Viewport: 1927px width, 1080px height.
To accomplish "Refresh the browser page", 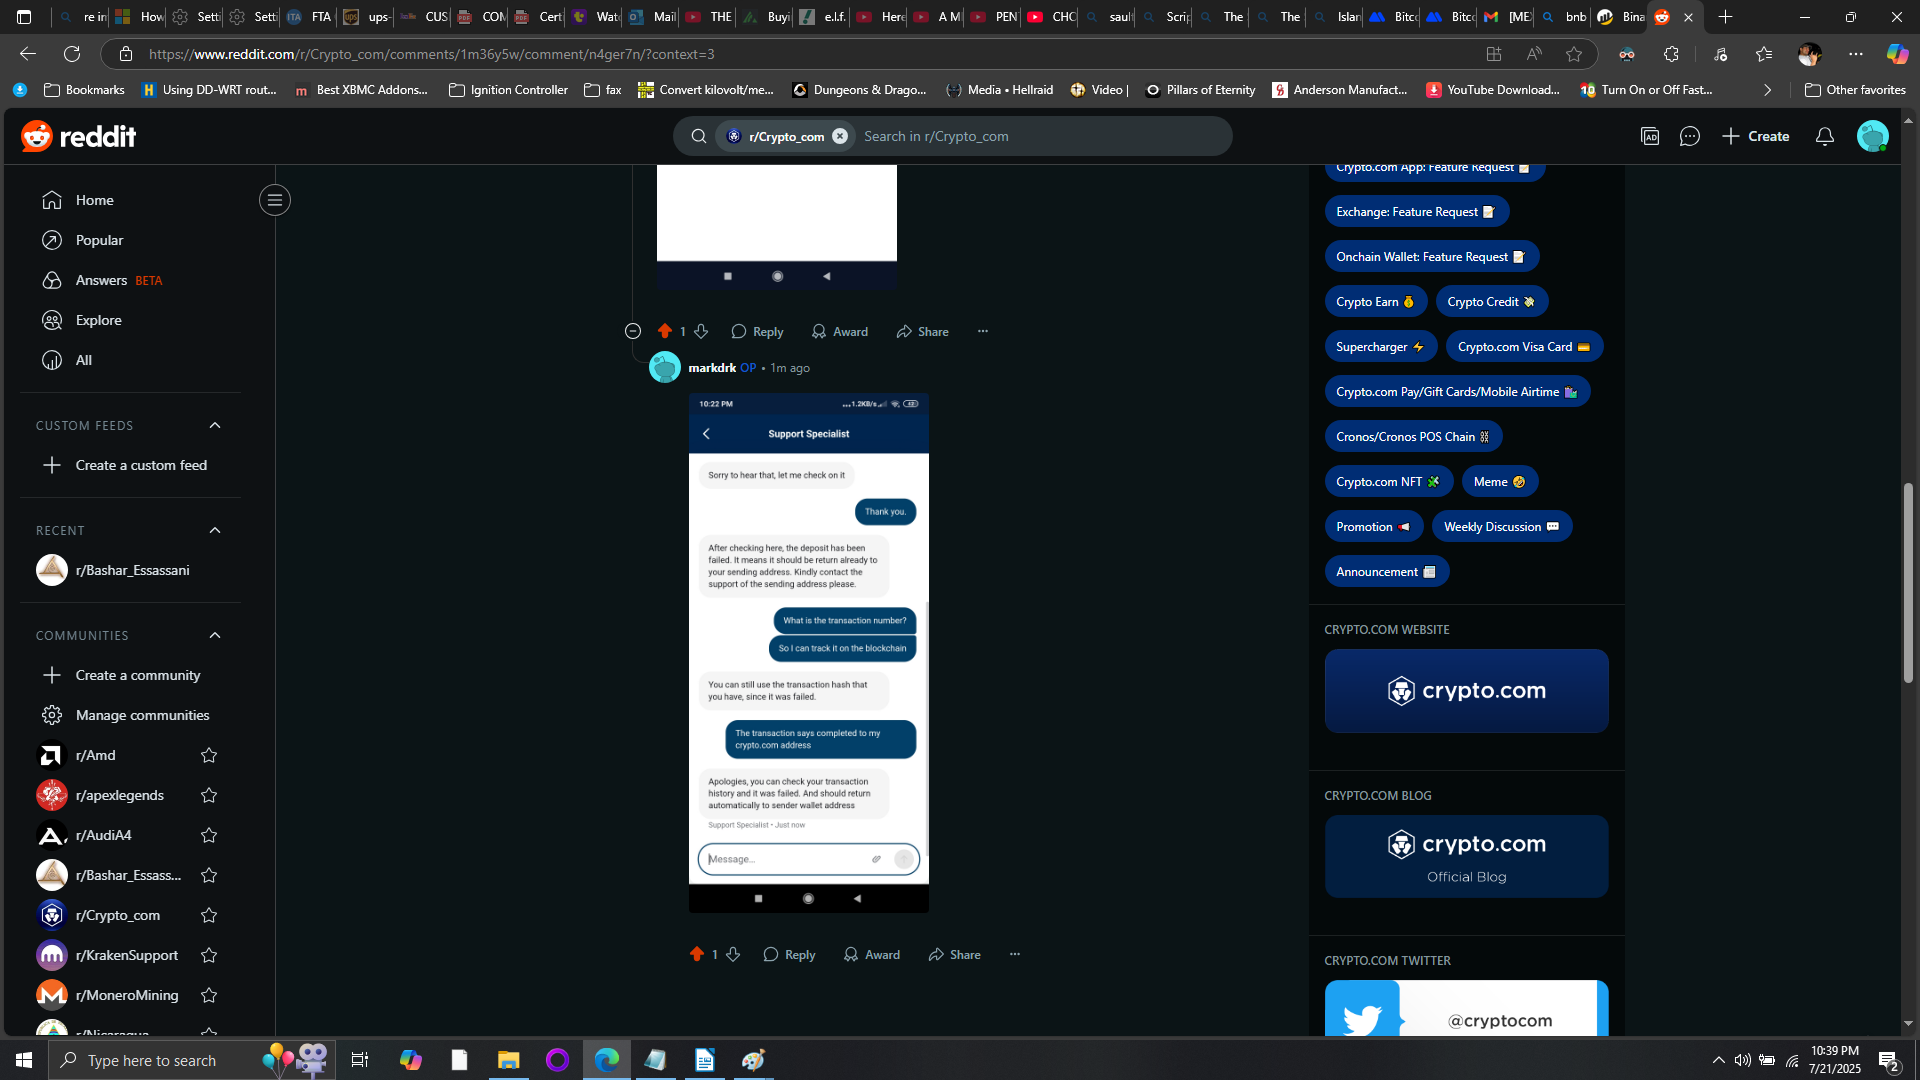I will pos(72,54).
